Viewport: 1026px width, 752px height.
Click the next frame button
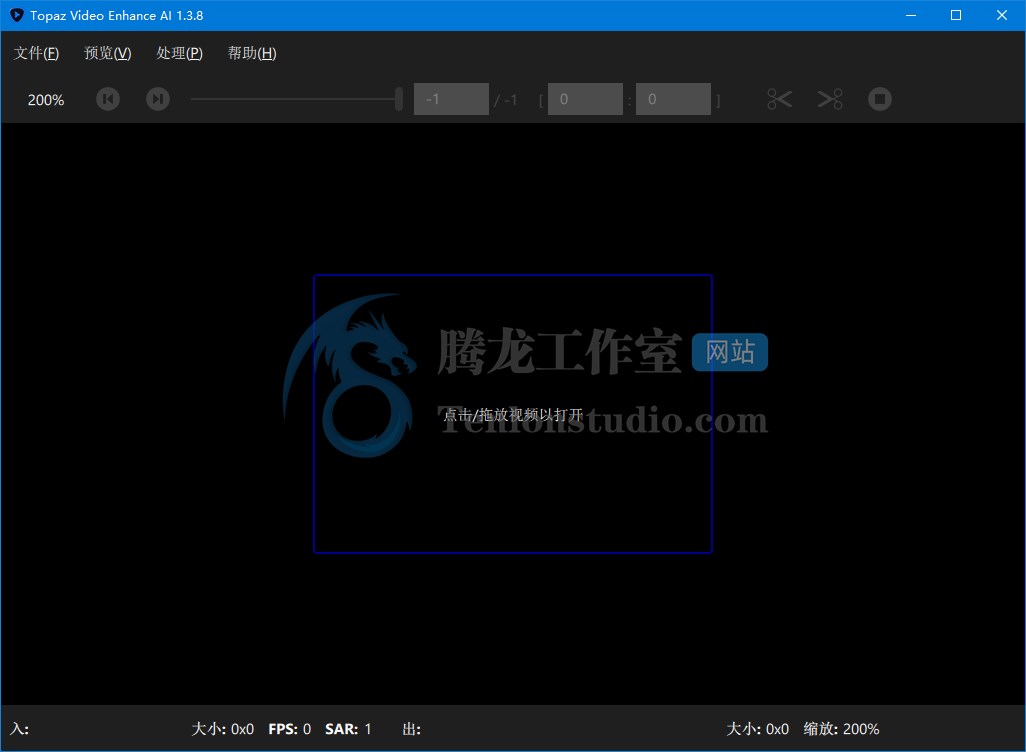(158, 99)
